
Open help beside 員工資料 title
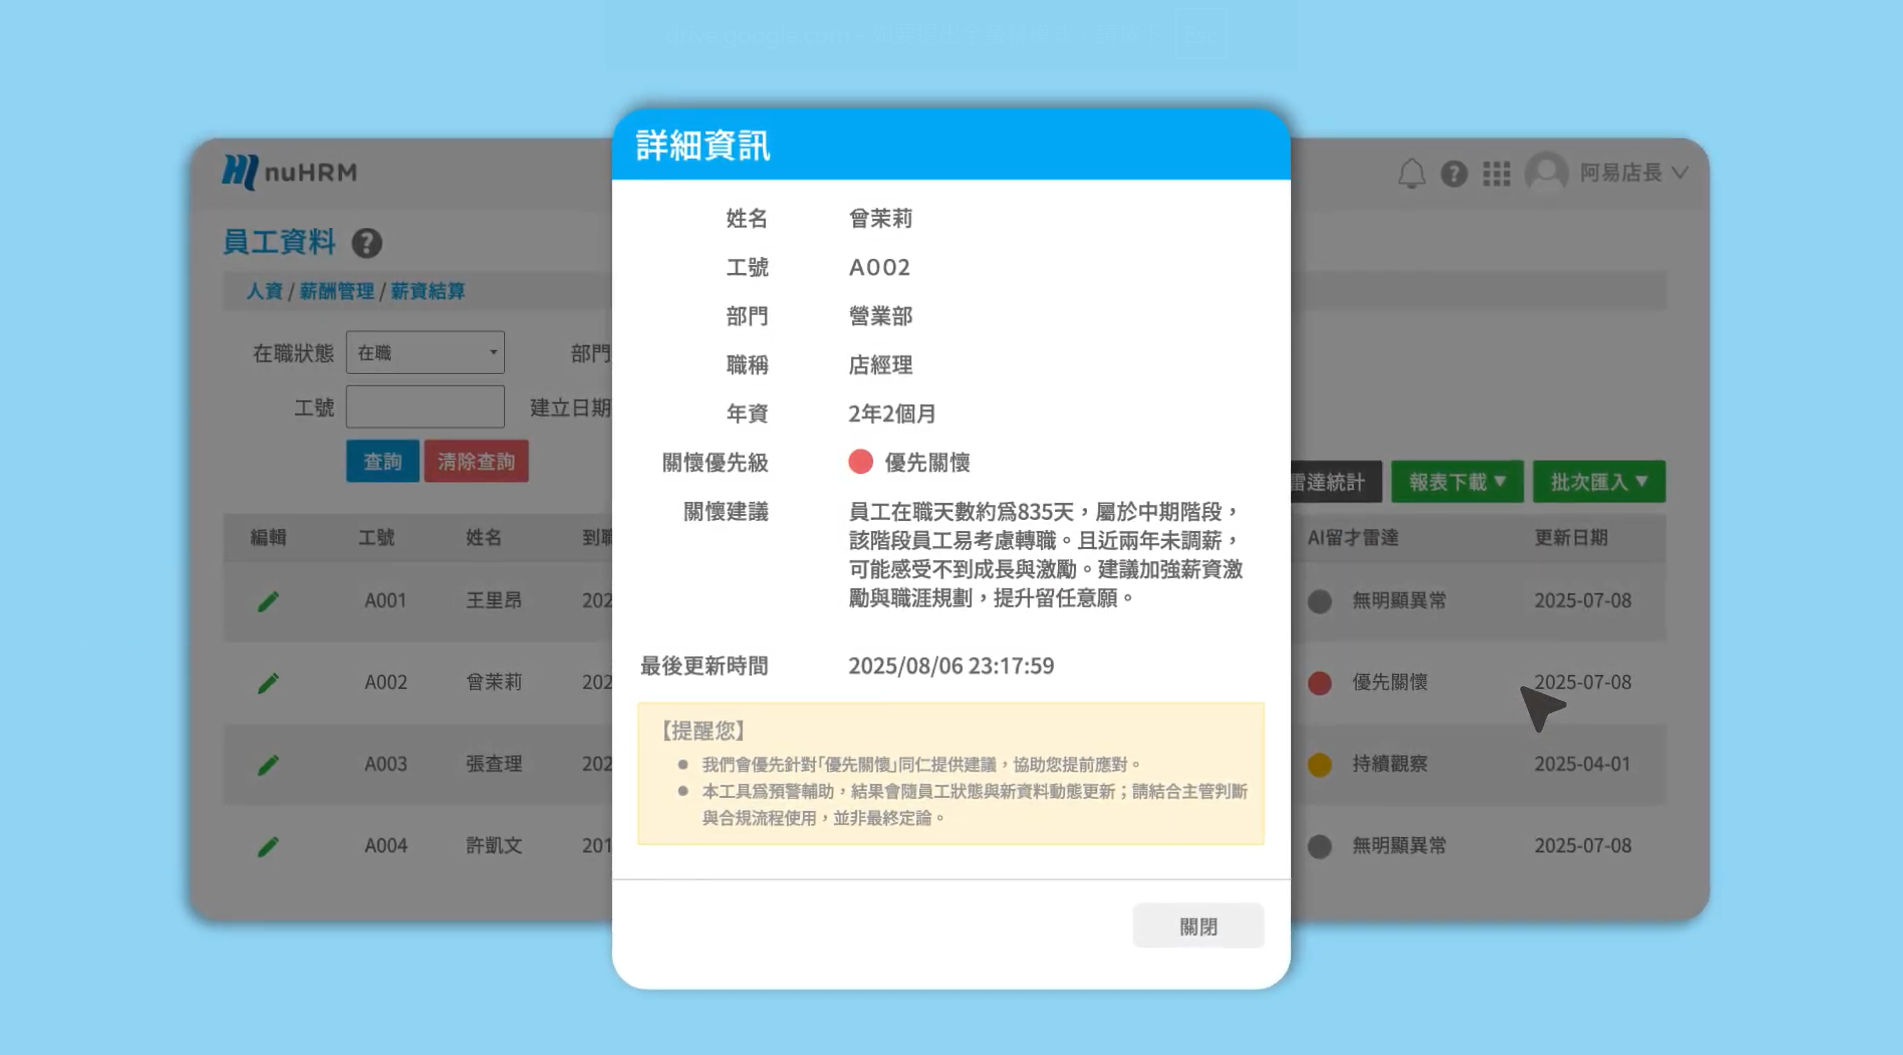pos(364,241)
